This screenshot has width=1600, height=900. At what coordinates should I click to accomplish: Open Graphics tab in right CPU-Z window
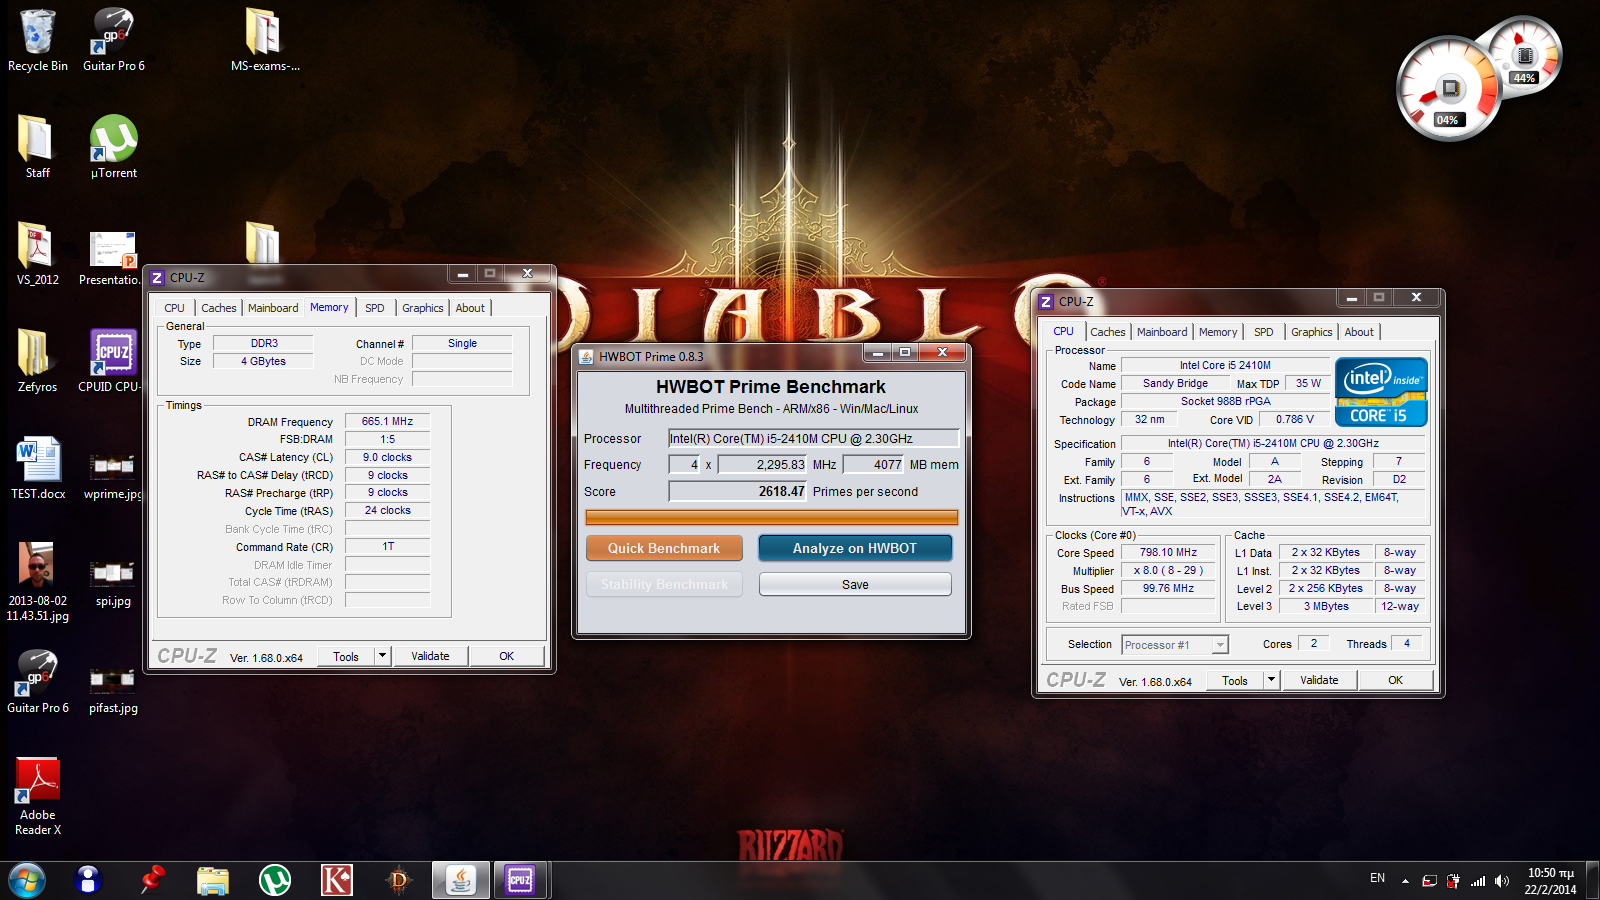(1312, 332)
